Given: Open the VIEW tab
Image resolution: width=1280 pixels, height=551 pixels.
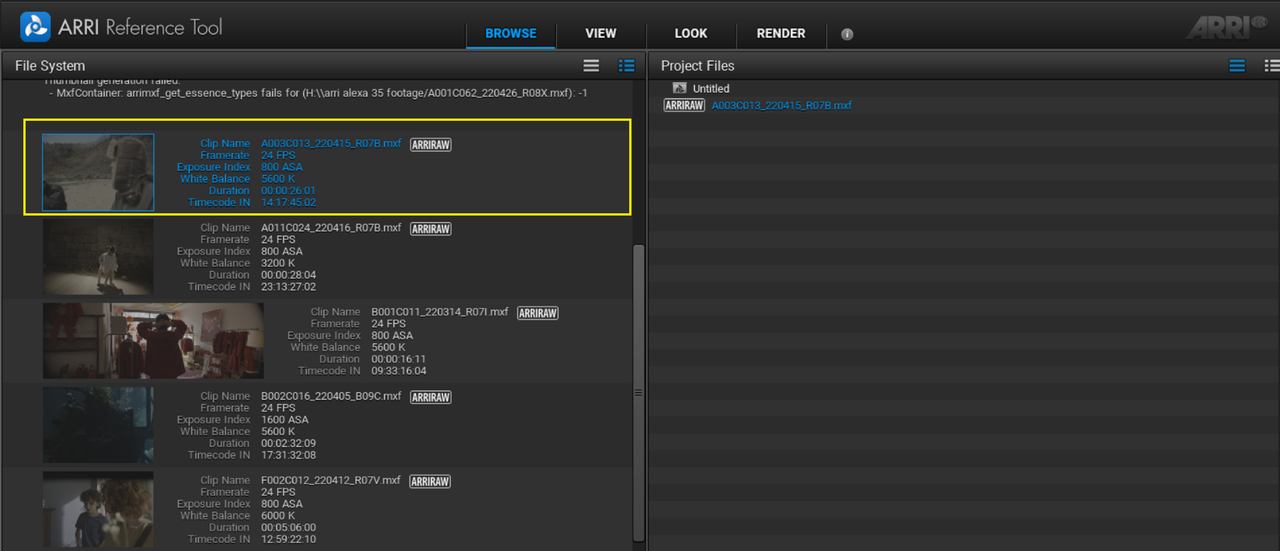Looking at the screenshot, I should click(601, 33).
